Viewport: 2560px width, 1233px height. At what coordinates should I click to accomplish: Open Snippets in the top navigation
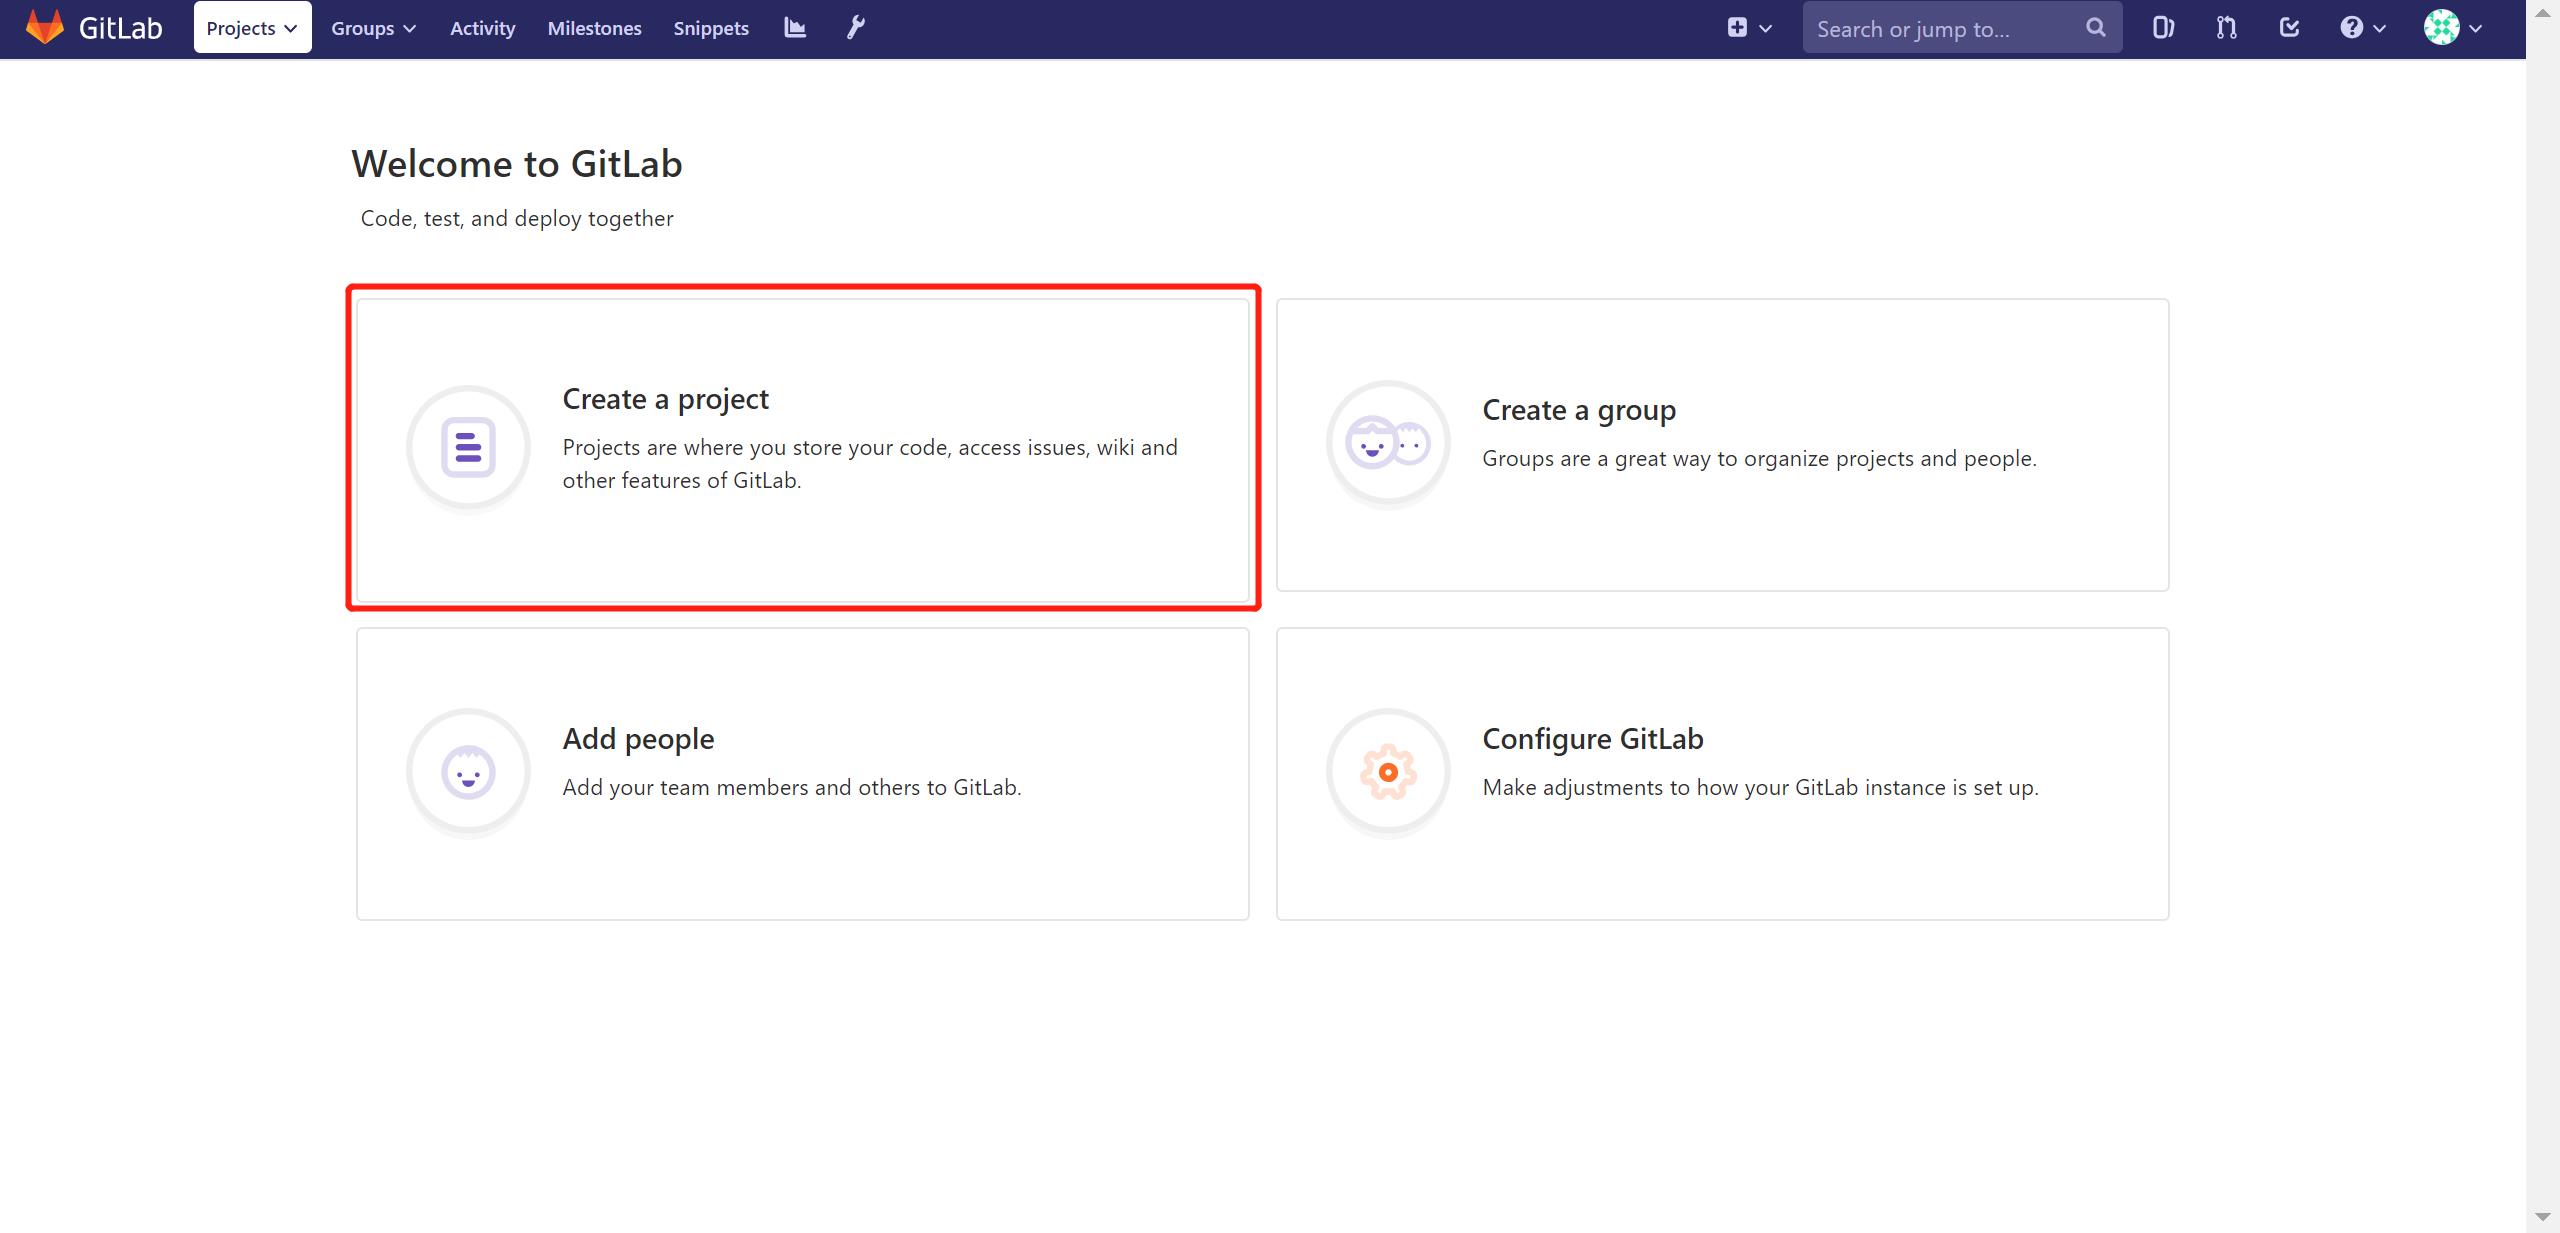click(711, 28)
